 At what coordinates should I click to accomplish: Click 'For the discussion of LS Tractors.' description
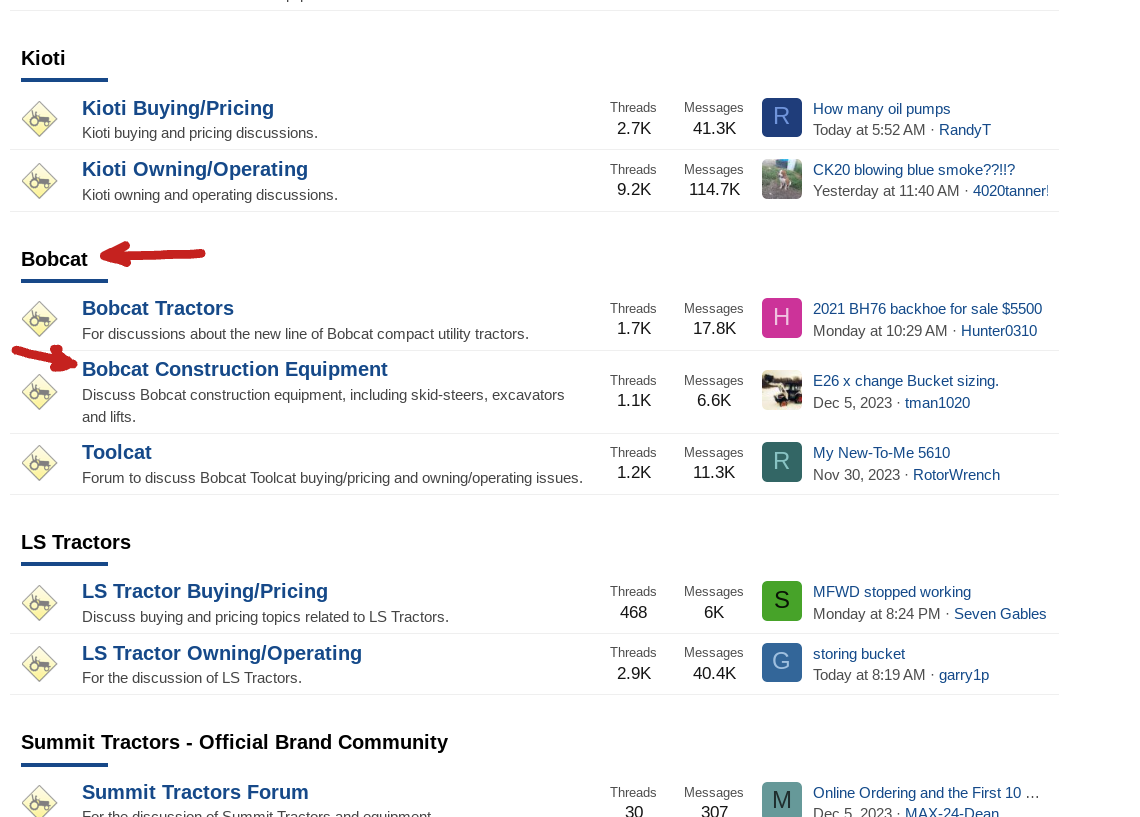coord(192,678)
